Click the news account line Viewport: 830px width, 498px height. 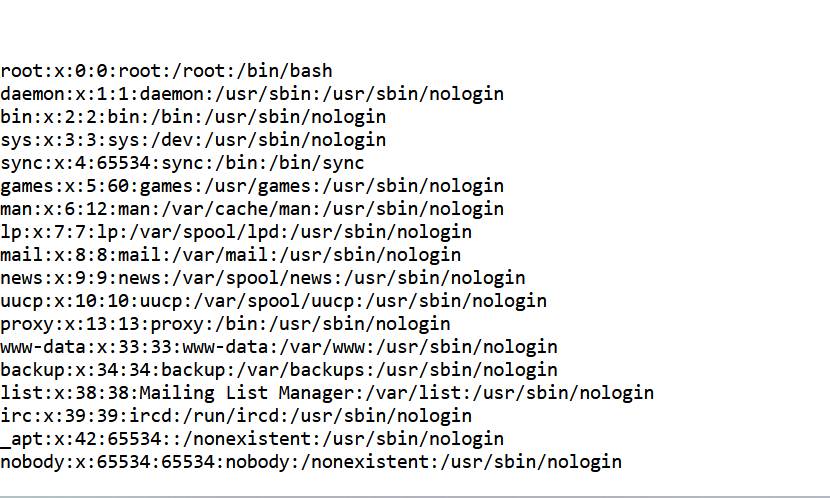click(260, 278)
